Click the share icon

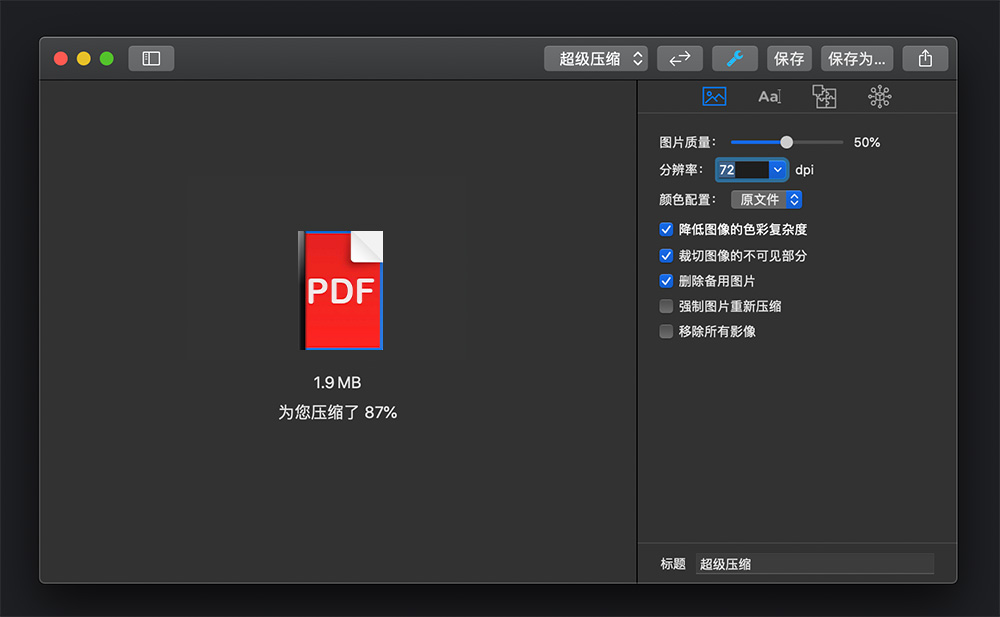click(x=925, y=59)
